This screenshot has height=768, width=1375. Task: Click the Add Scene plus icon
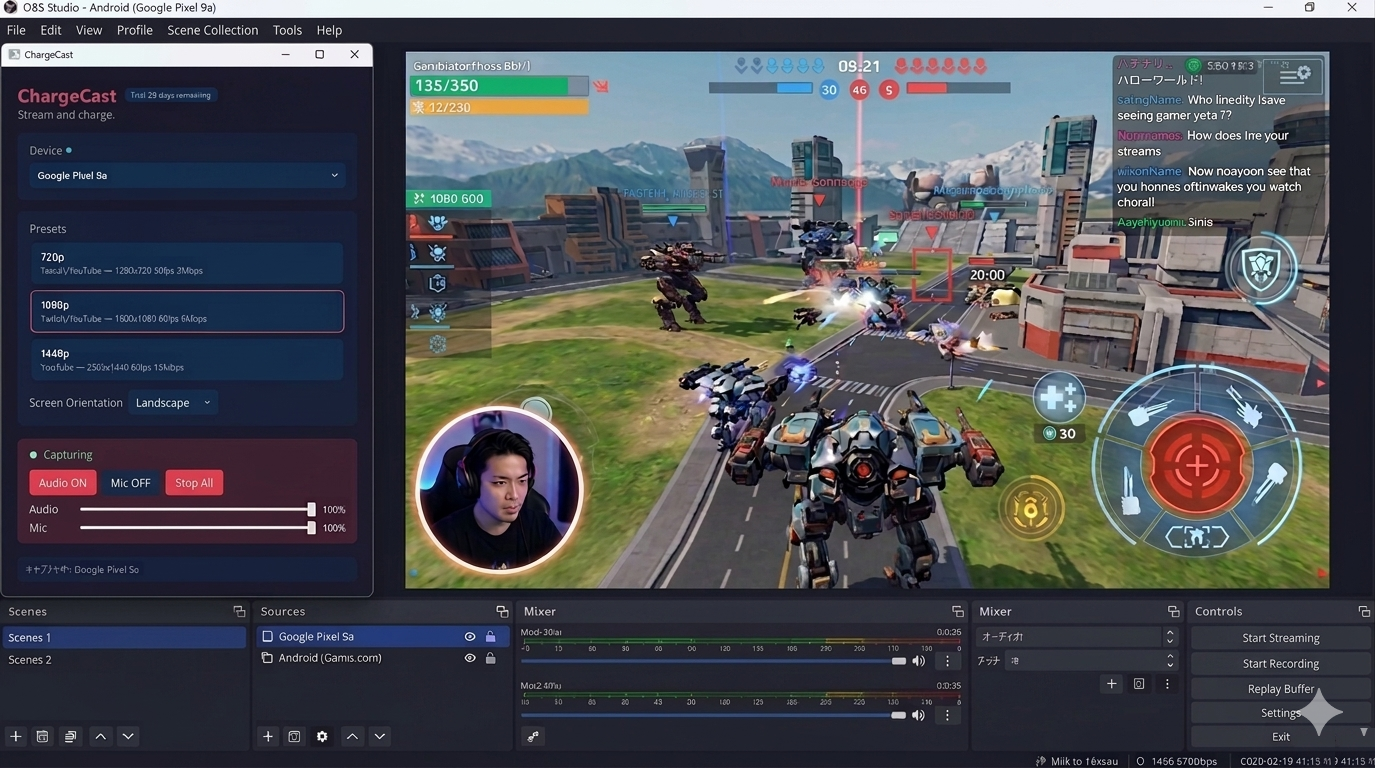click(14, 735)
